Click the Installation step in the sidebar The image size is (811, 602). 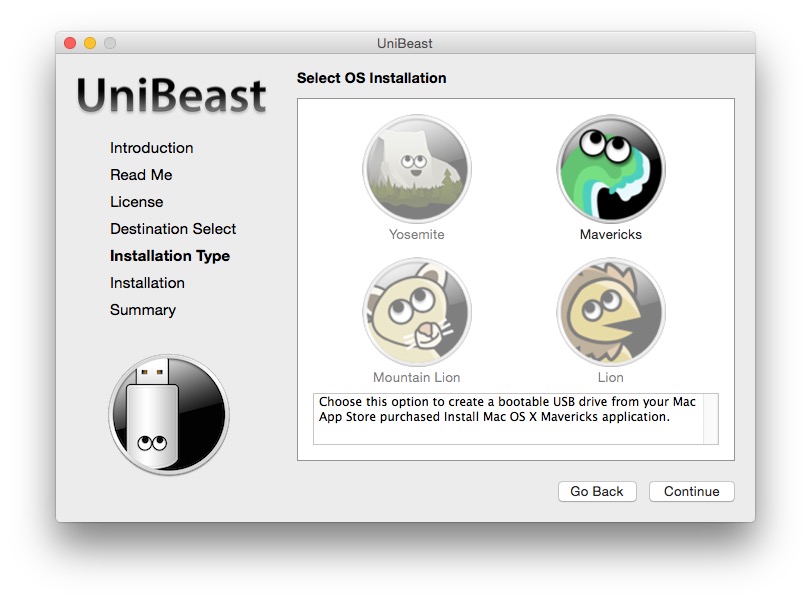pyautogui.click(x=147, y=283)
